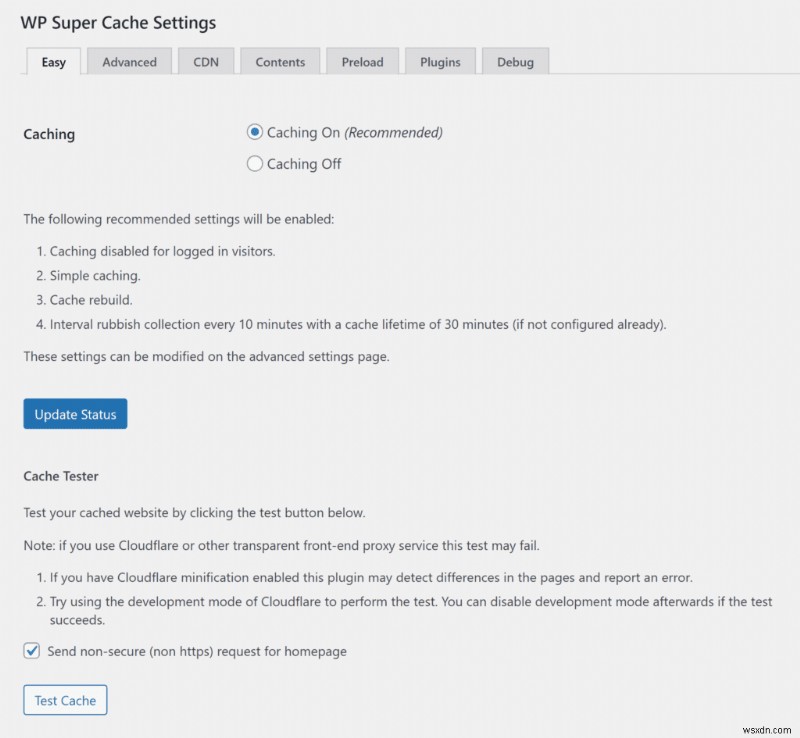This screenshot has height=738, width=800.
Task: Switch to the Advanced tab
Action: 129,61
